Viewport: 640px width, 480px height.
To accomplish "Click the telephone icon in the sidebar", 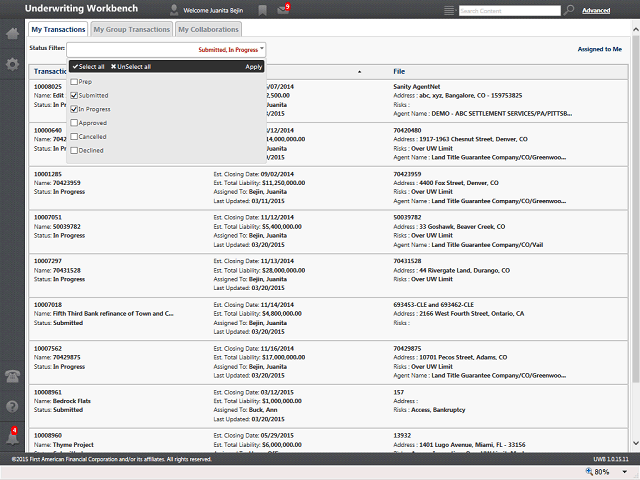I will coord(12,376).
